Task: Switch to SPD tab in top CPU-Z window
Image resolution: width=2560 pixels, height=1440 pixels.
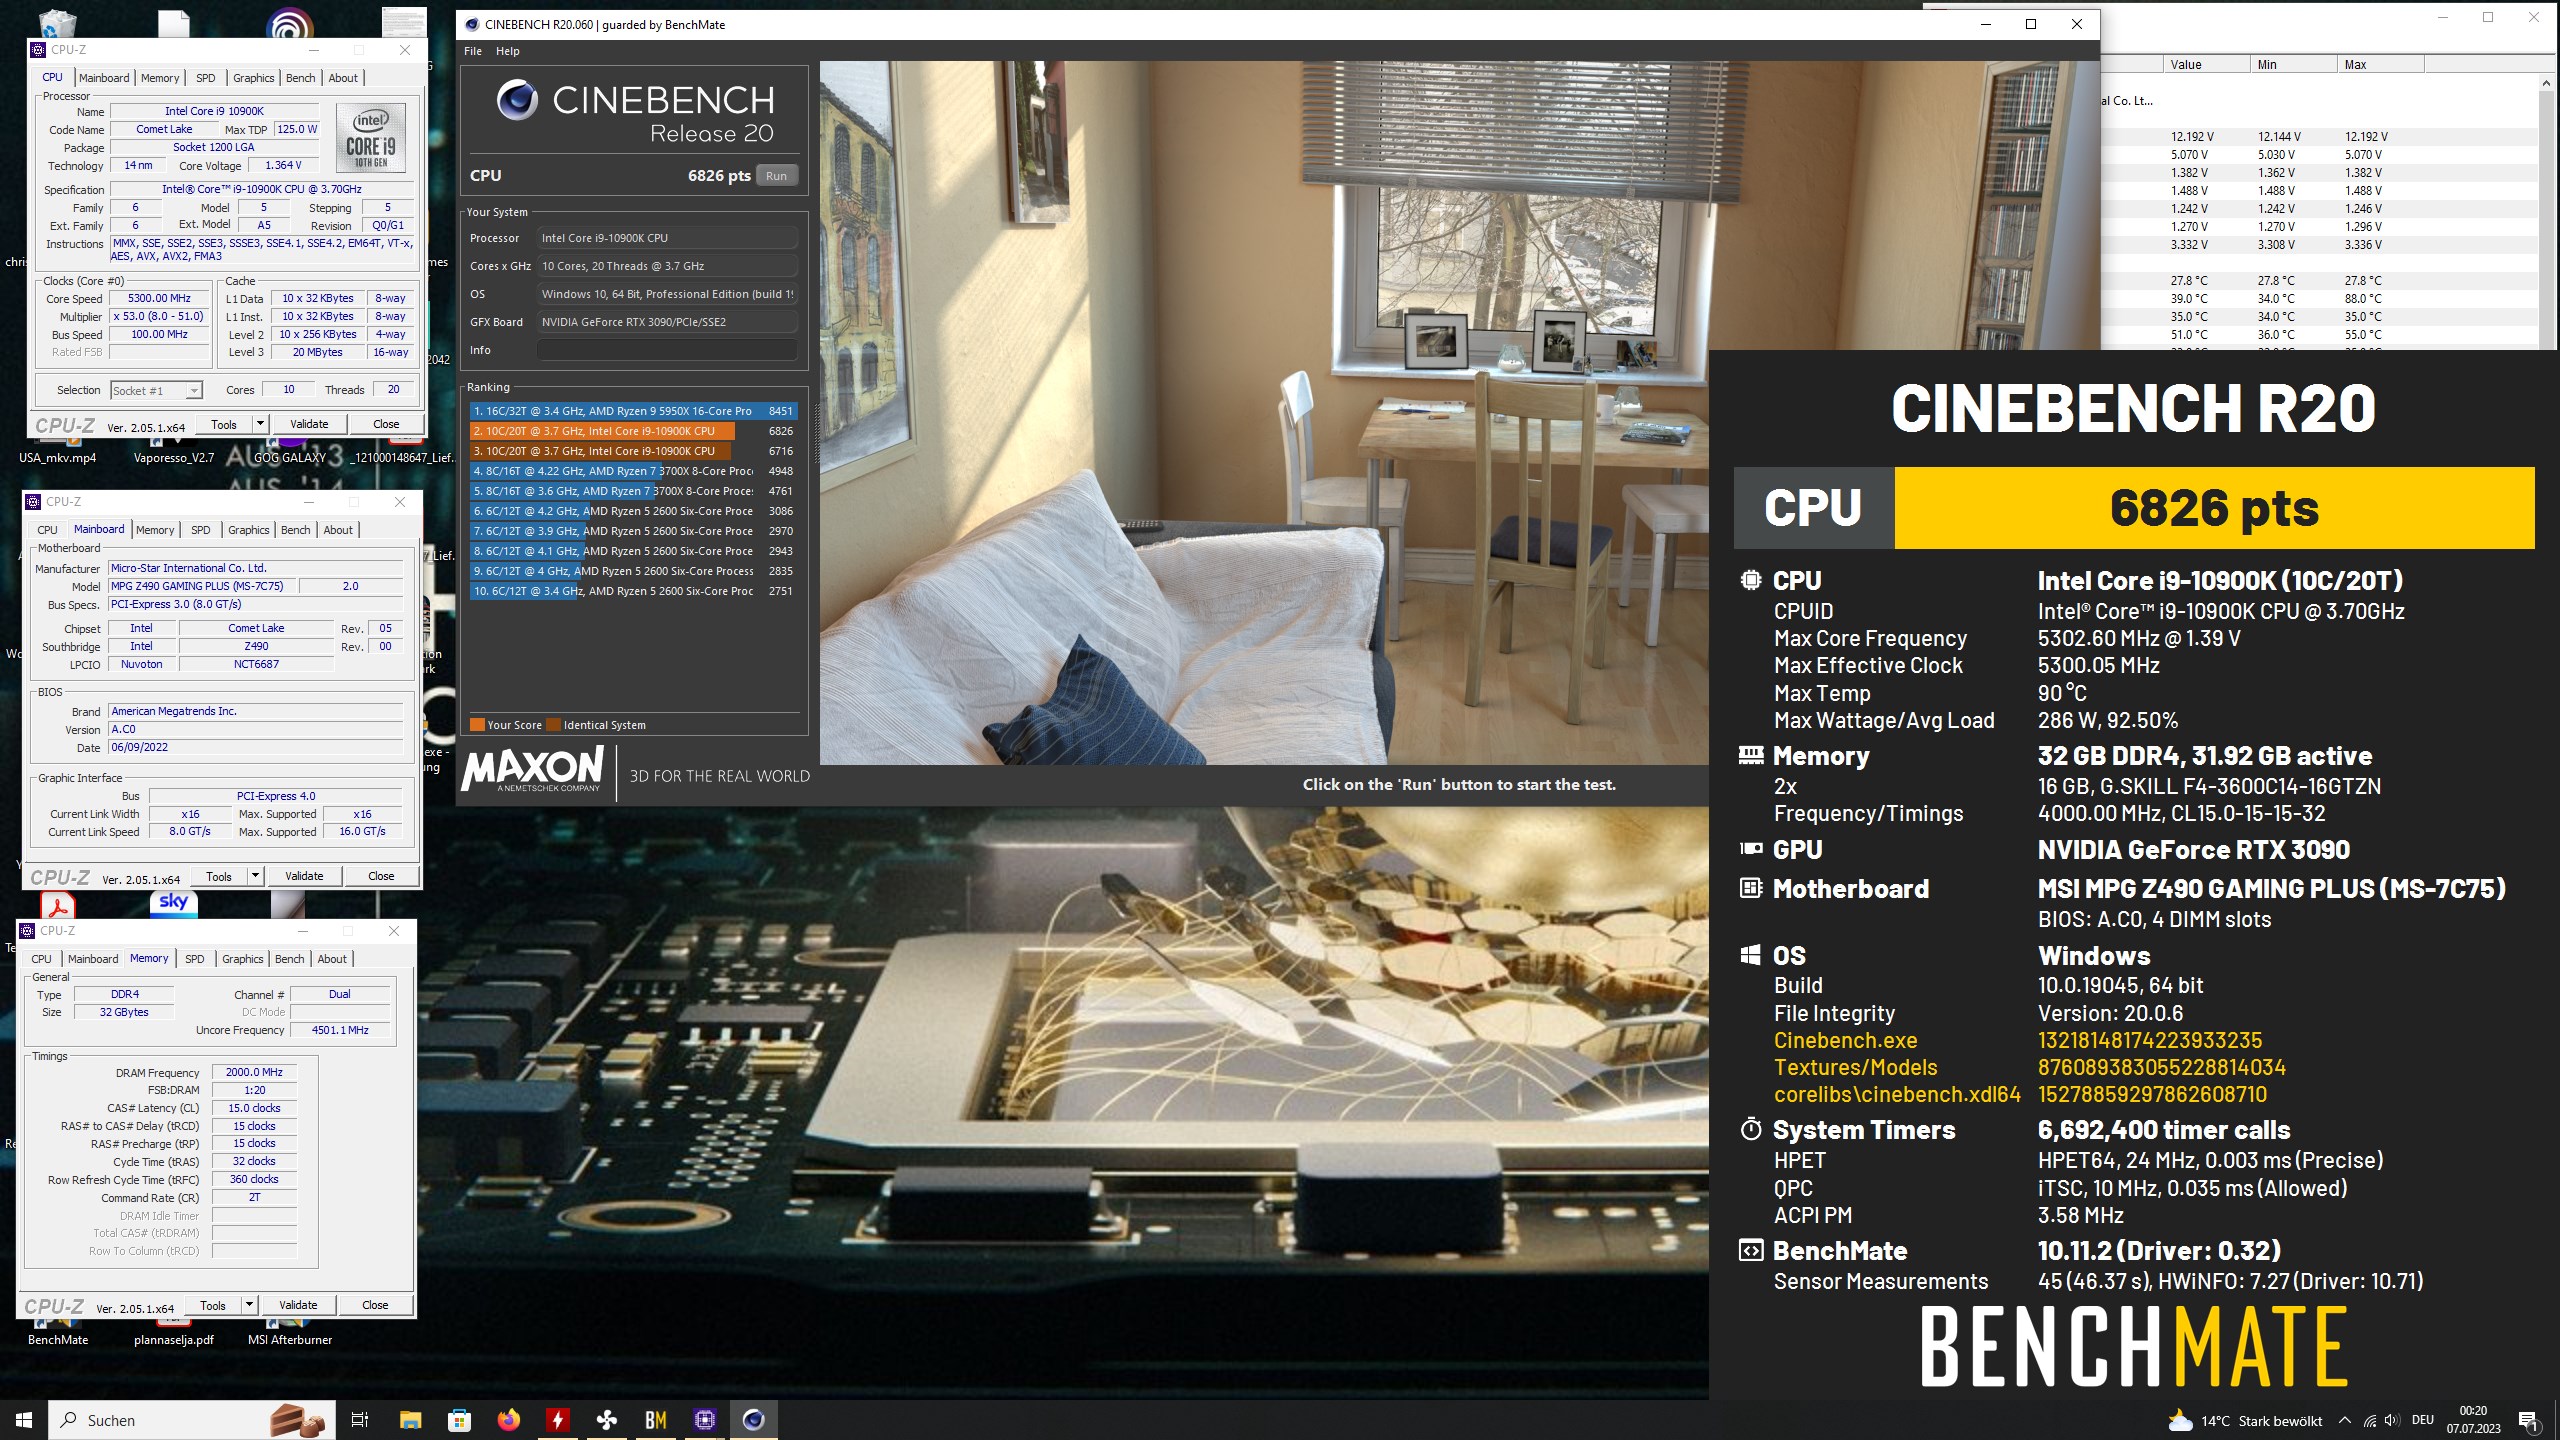Action: click(x=205, y=78)
